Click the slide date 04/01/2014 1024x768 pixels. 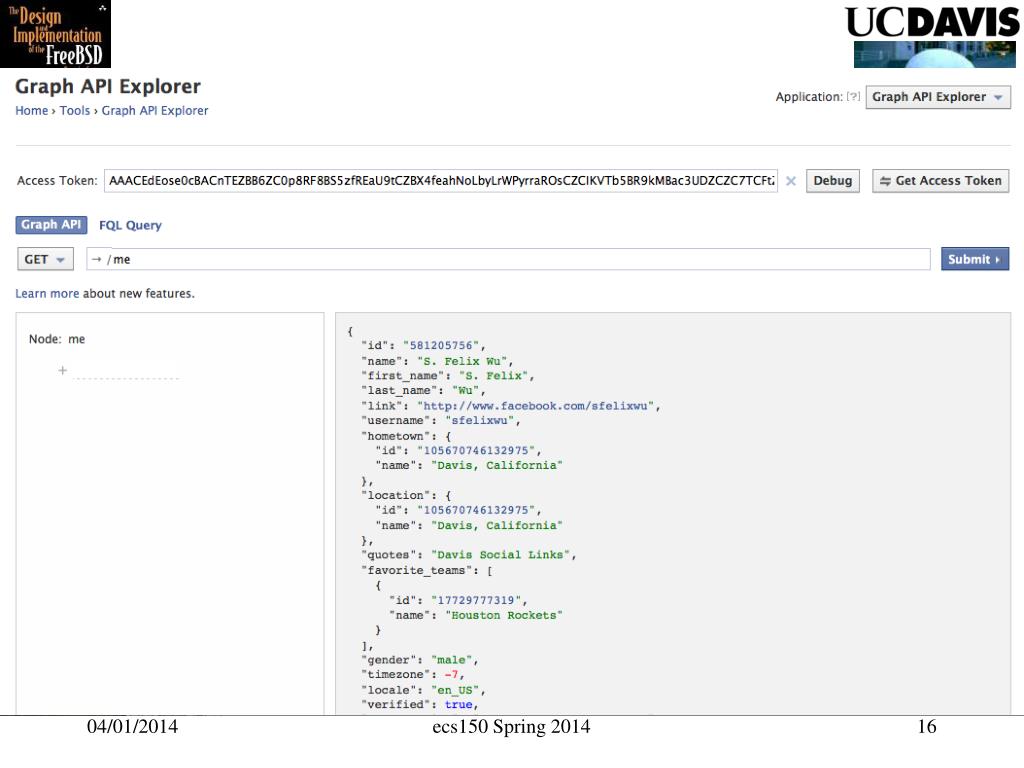(x=132, y=726)
